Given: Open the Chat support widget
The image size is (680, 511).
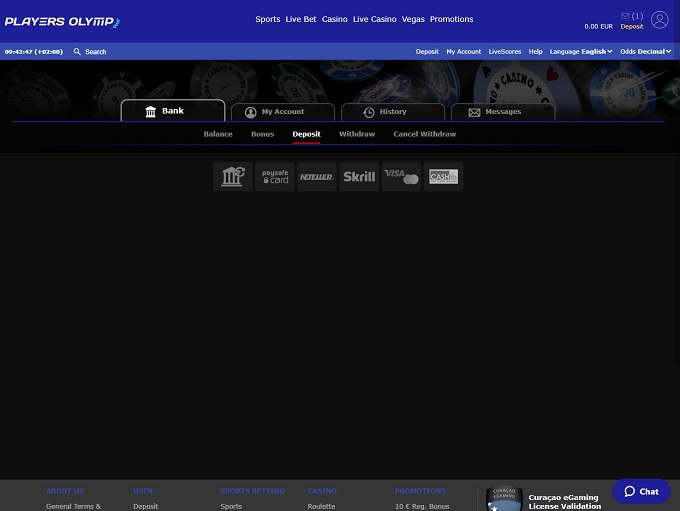Looking at the screenshot, I should pyautogui.click(x=641, y=491).
